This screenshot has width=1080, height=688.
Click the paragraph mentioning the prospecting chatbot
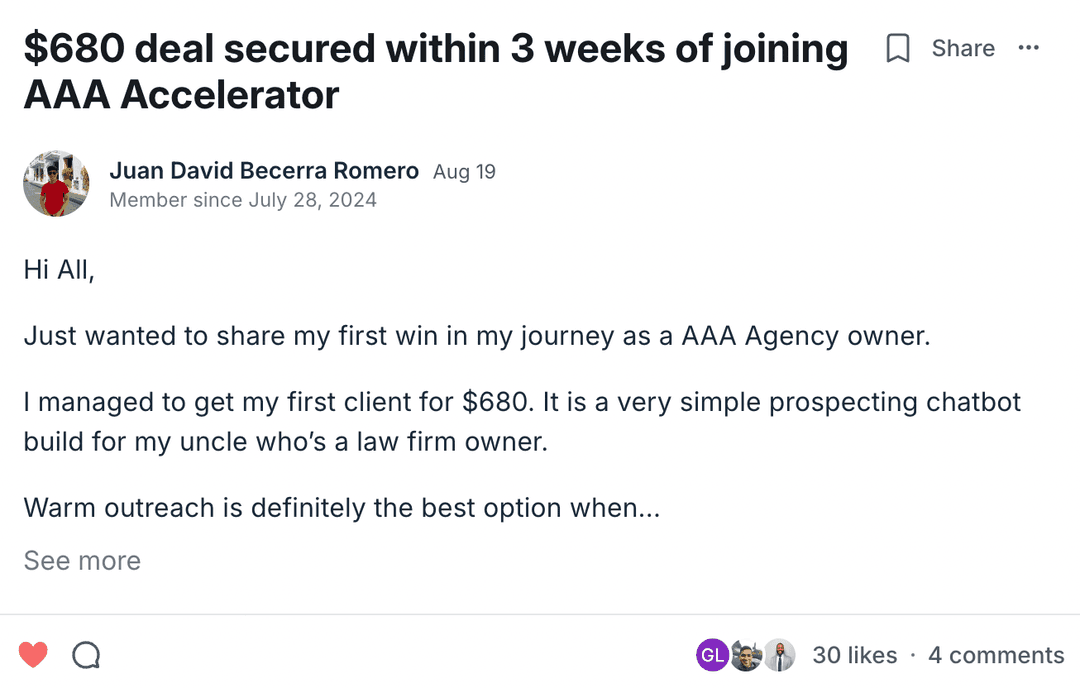[x=522, y=421]
